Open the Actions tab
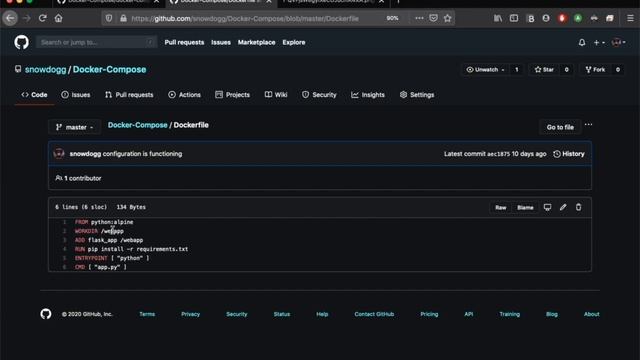Viewport: 640px width, 360px height. (x=184, y=95)
